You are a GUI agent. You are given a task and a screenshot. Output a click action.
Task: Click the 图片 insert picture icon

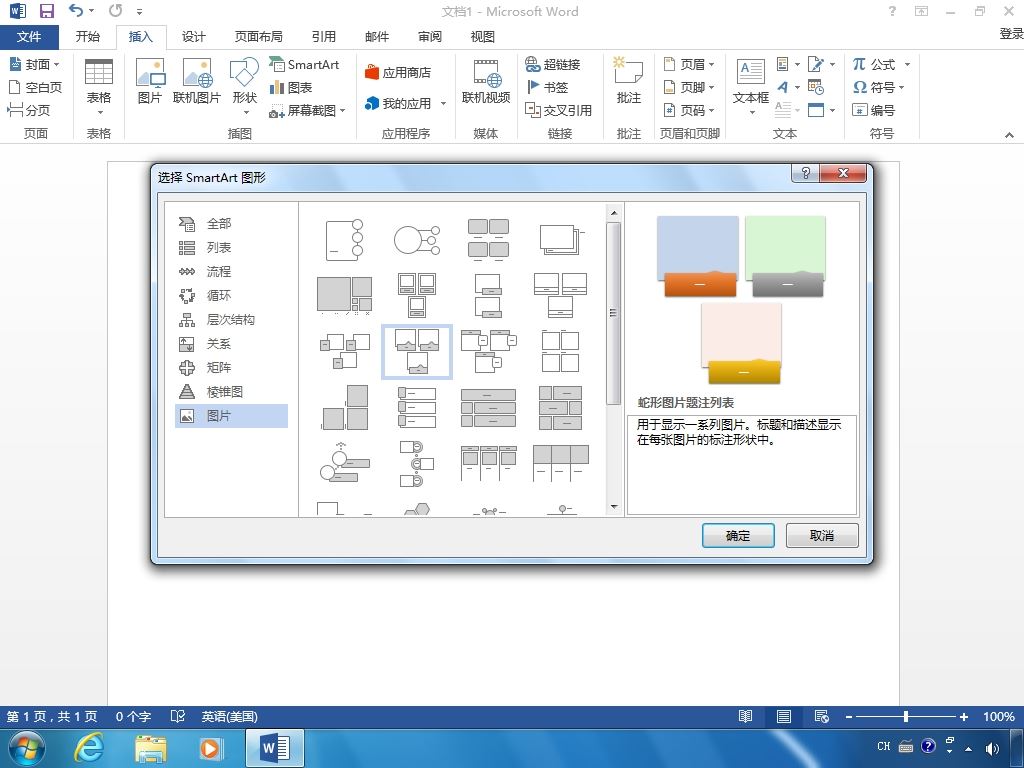coord(150,82)
